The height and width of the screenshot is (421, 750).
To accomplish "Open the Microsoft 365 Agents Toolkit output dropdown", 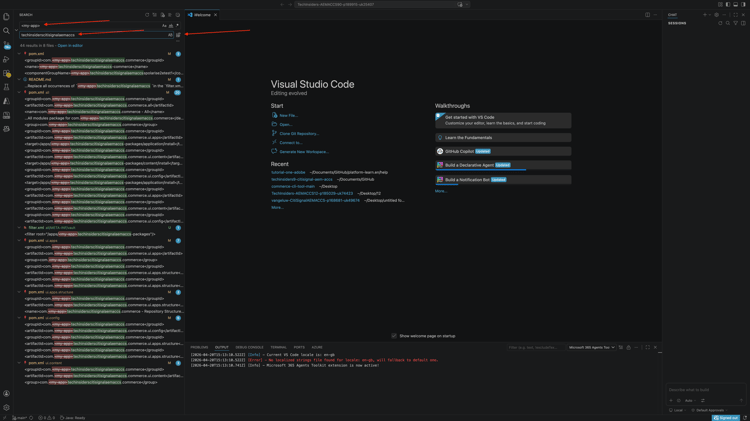I will coord(591,347).
